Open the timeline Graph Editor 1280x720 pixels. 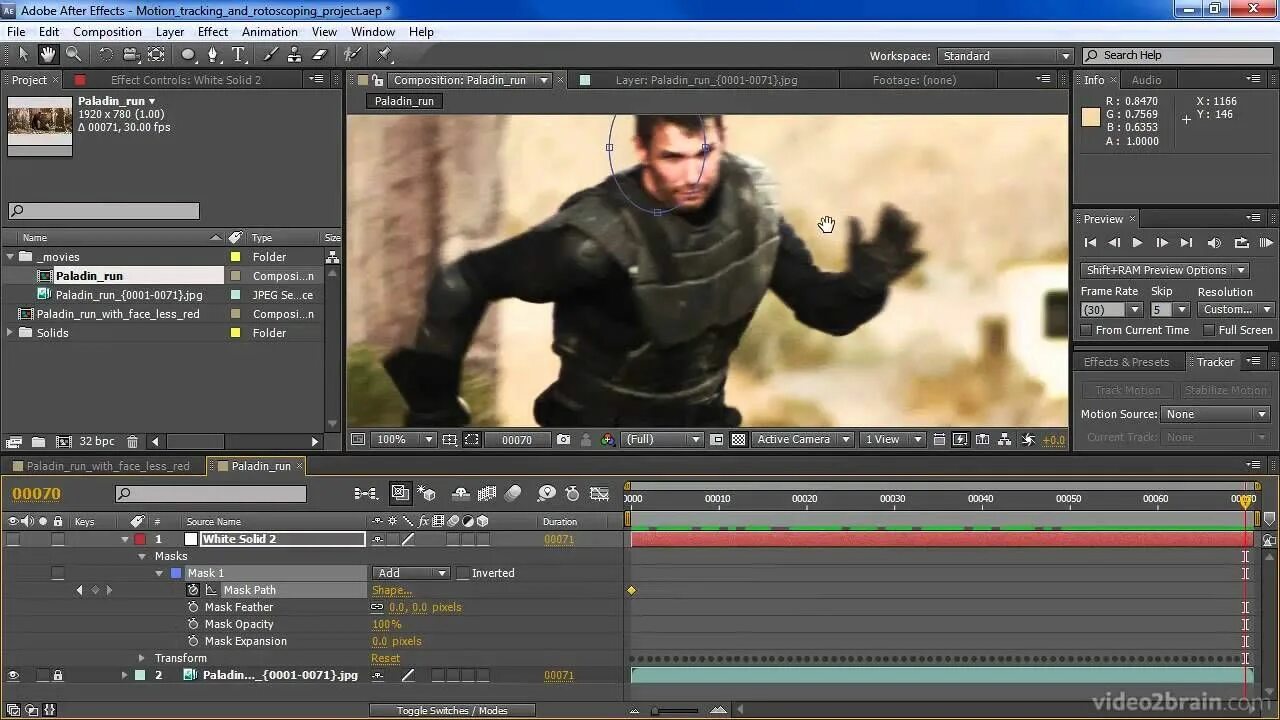(600, 493)
